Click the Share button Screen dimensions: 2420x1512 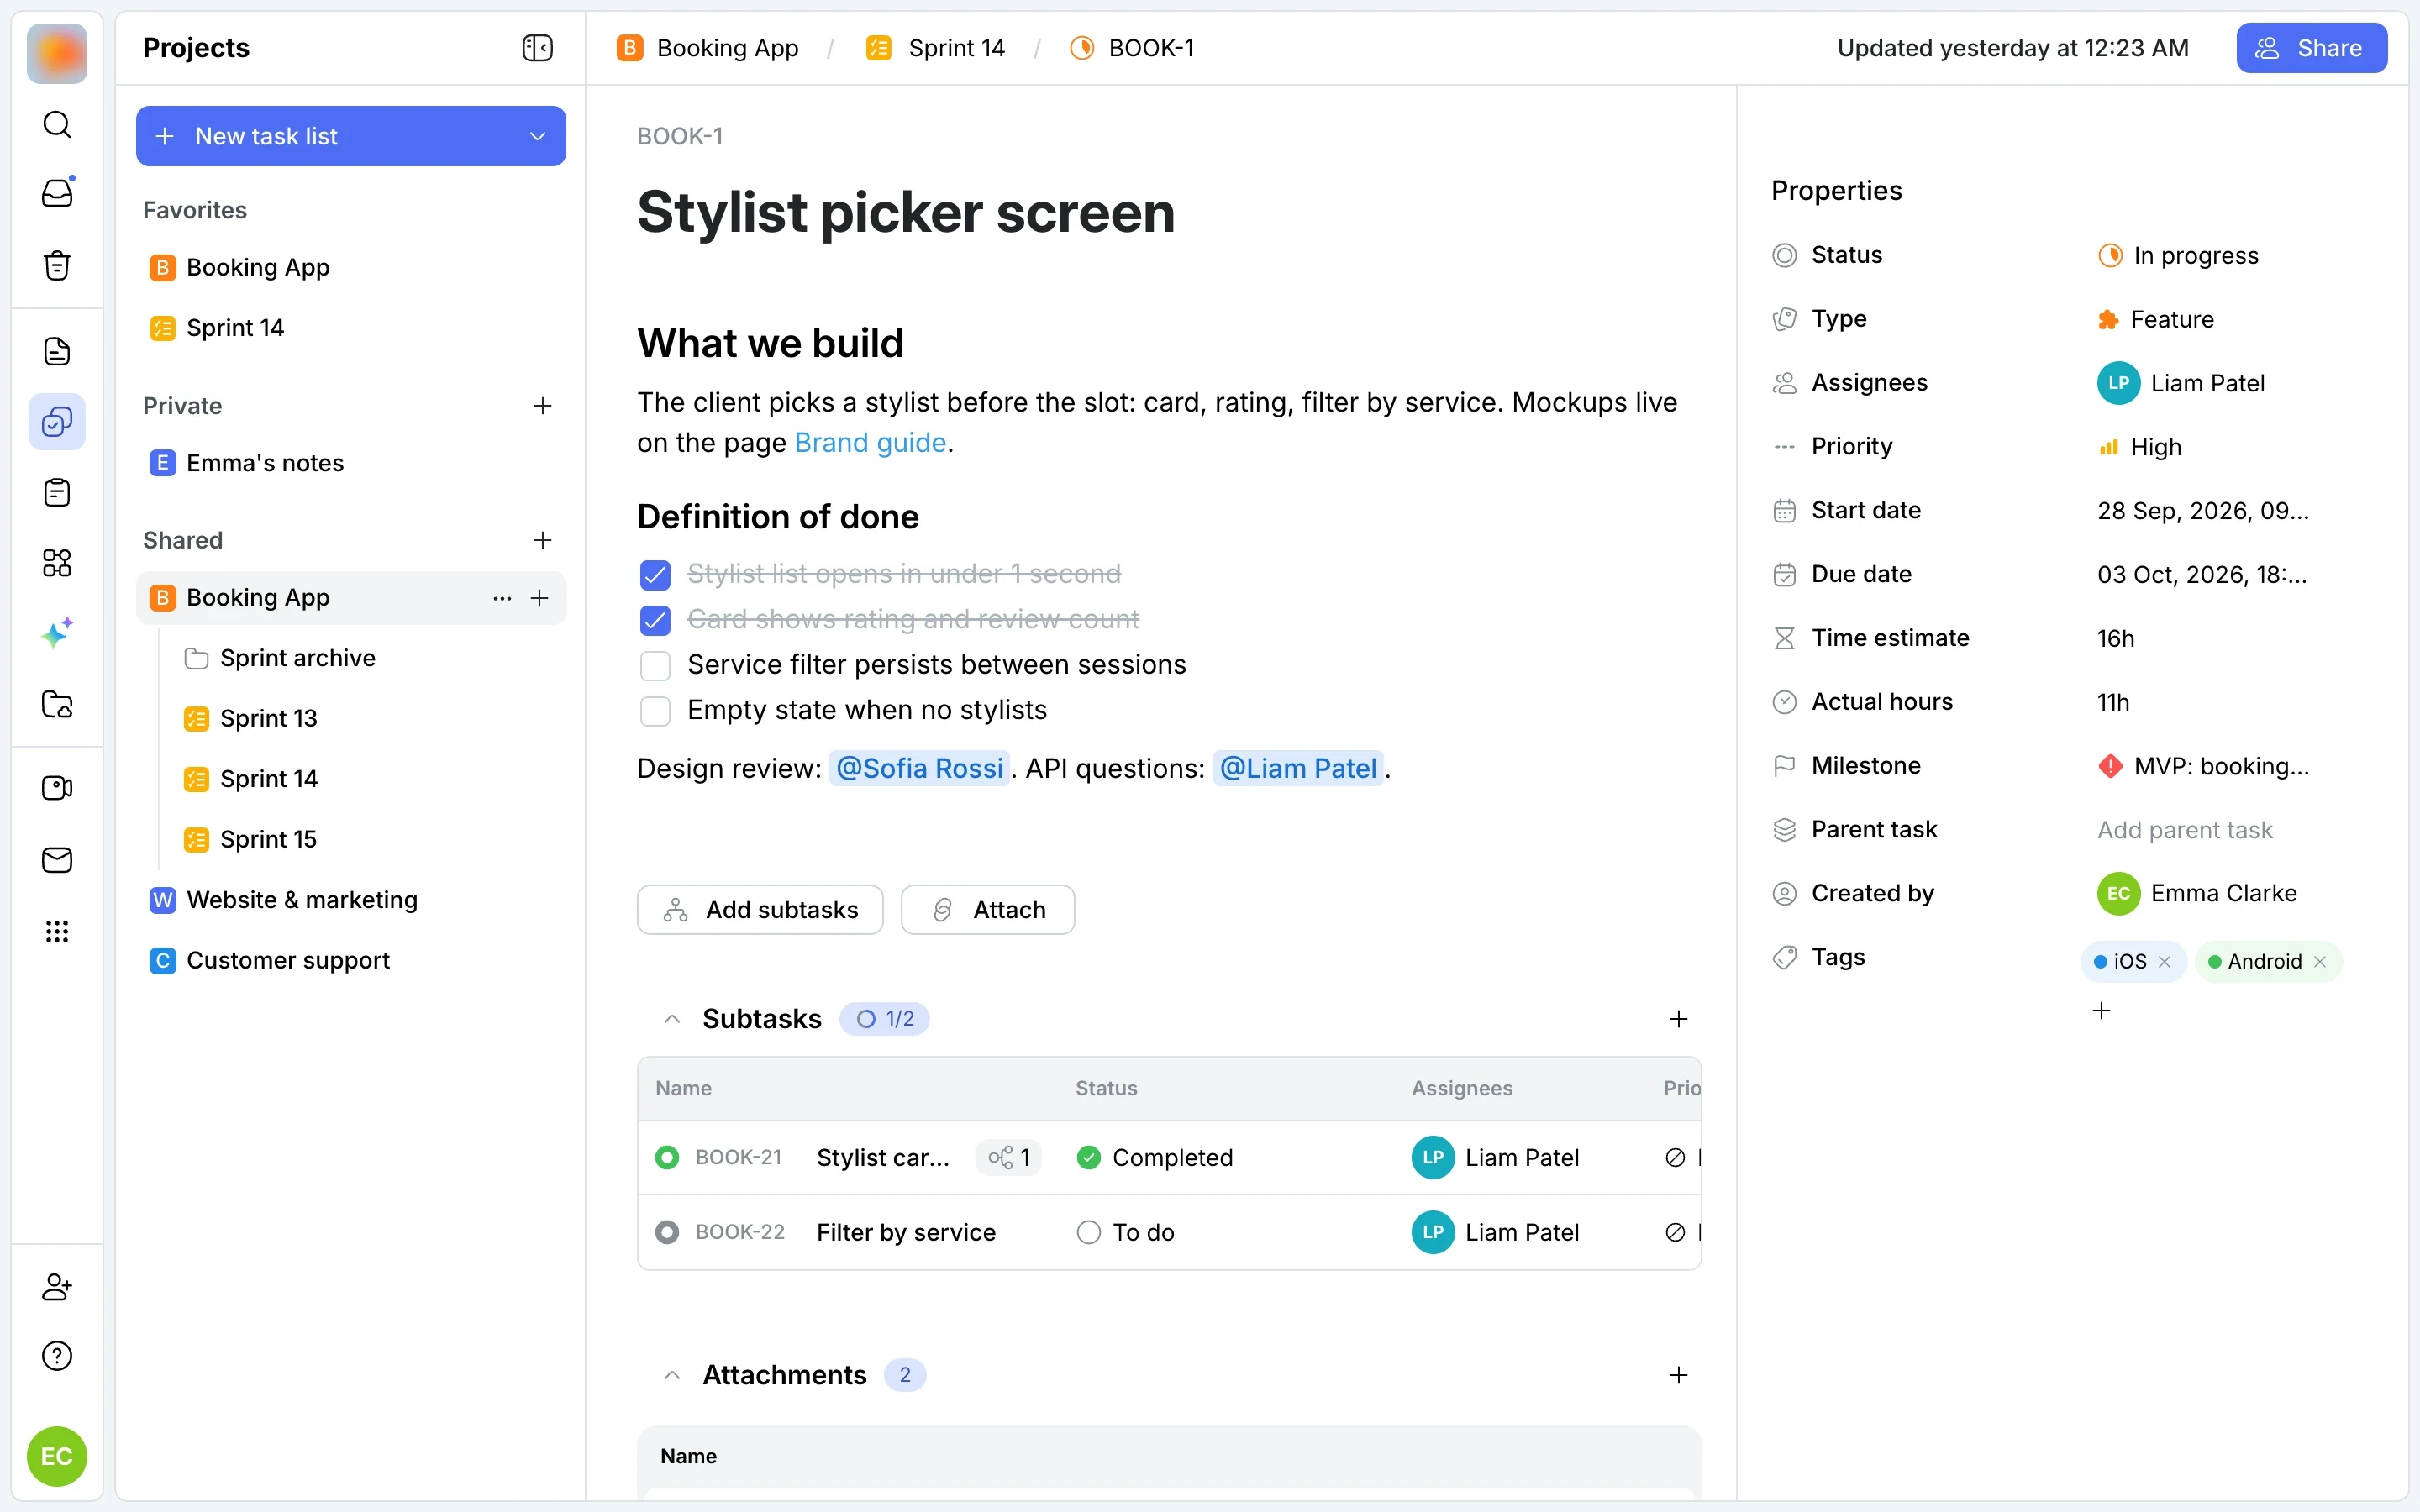tap(2311, 48)
